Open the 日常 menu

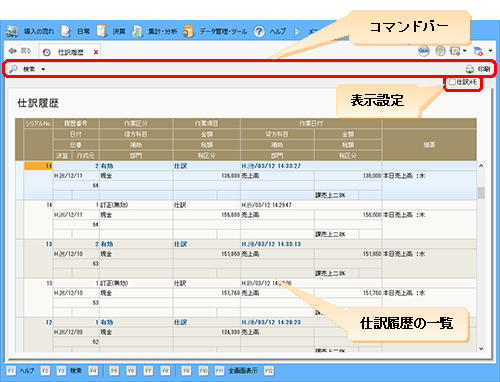(x=75, y=31)
